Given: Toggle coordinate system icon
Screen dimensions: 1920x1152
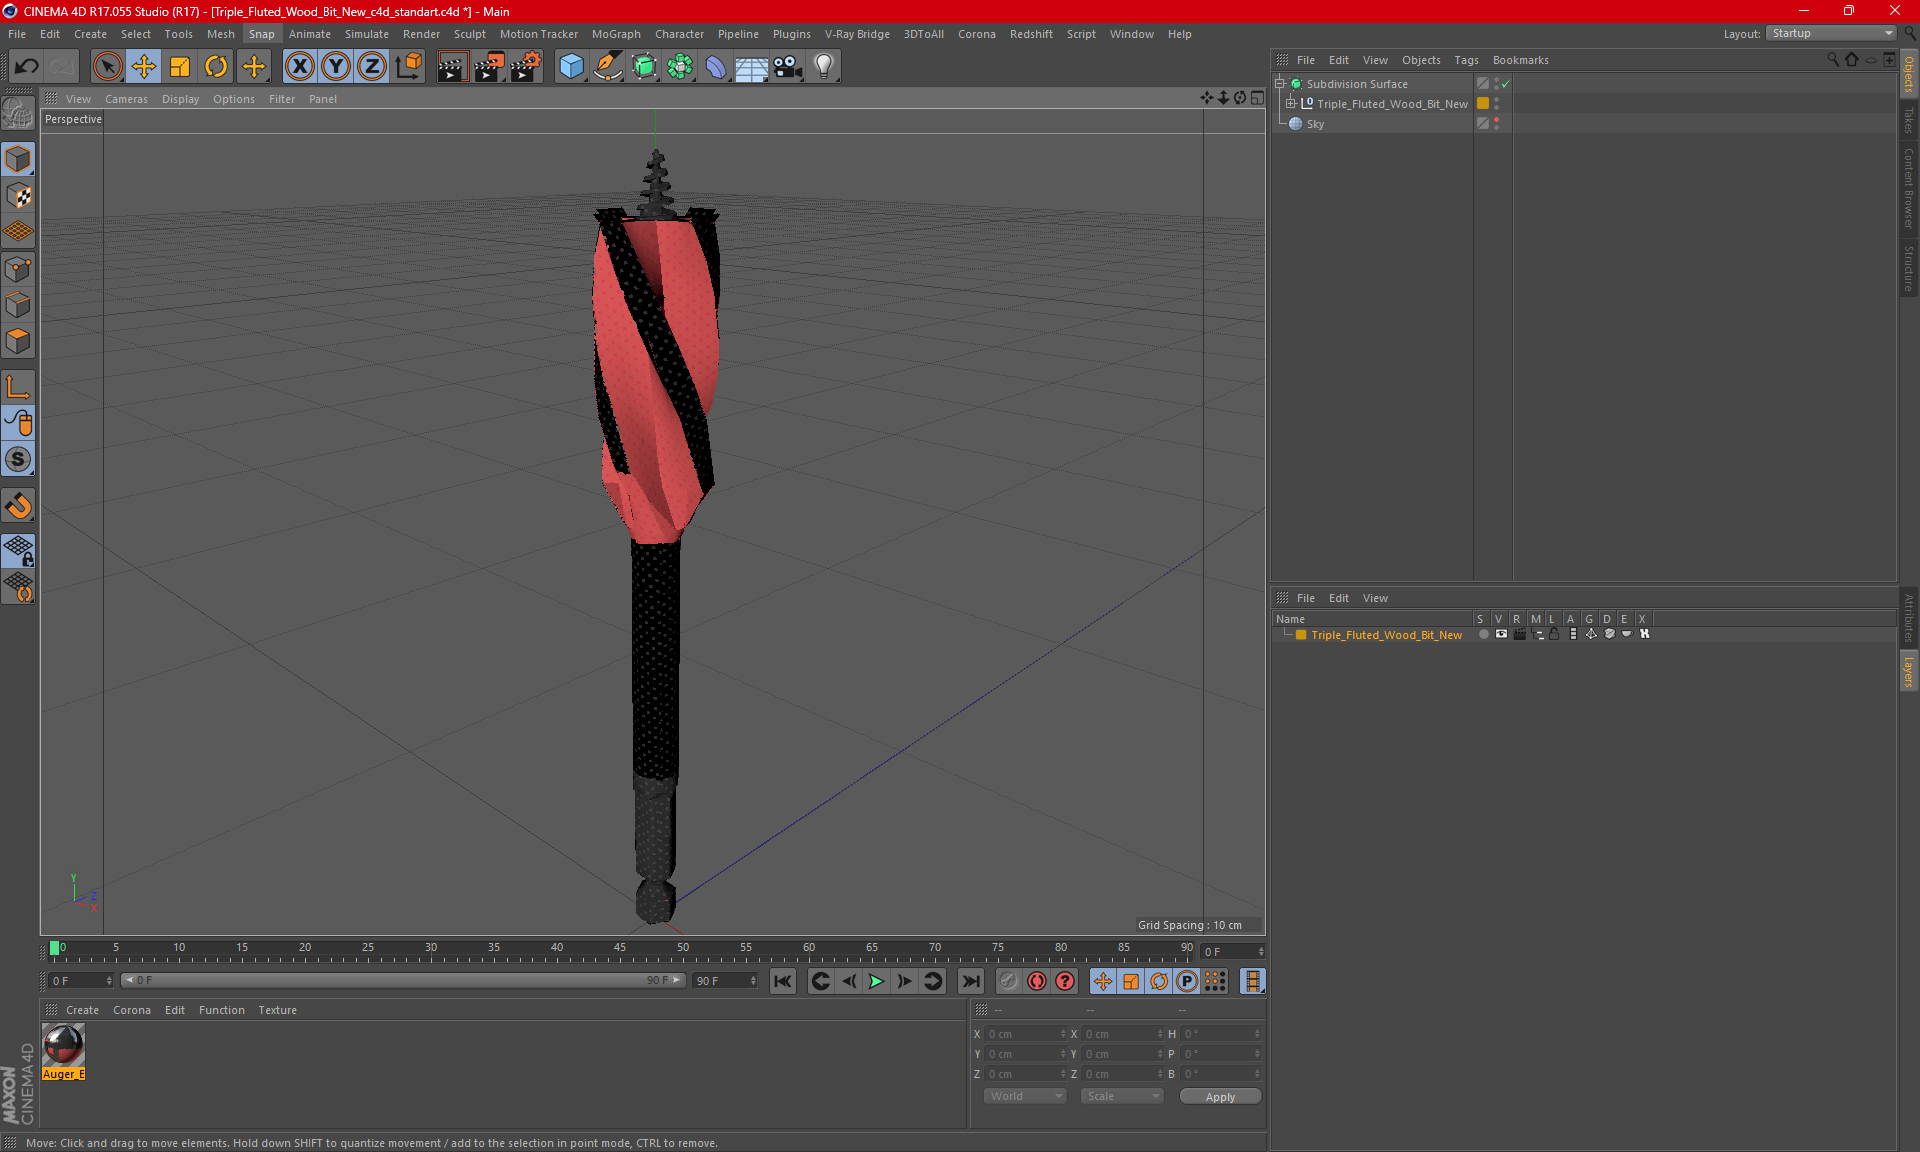Looking at the screenshot, I should coord(408,67).
